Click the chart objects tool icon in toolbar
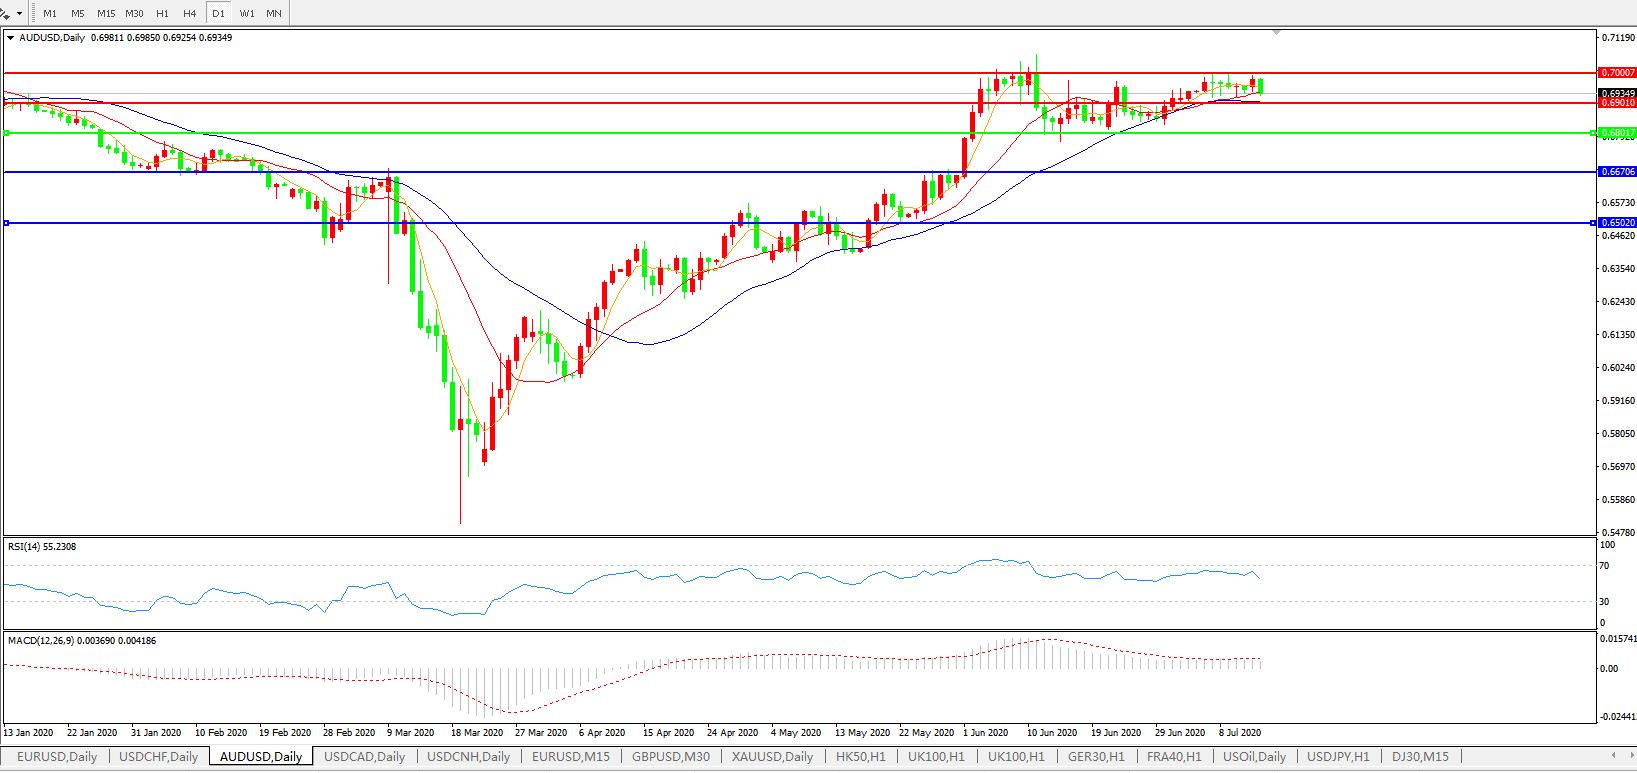Viewport: 1637px width, 773px height. pos(6,13)
